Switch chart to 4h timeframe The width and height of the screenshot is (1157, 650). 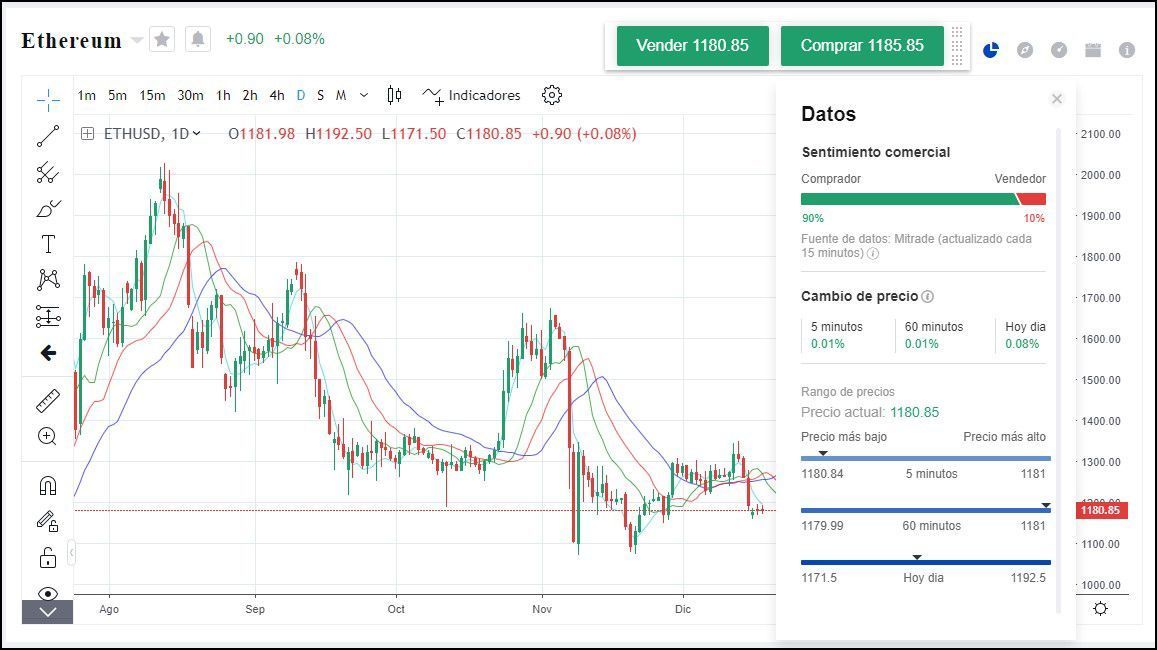pos(277,95)
